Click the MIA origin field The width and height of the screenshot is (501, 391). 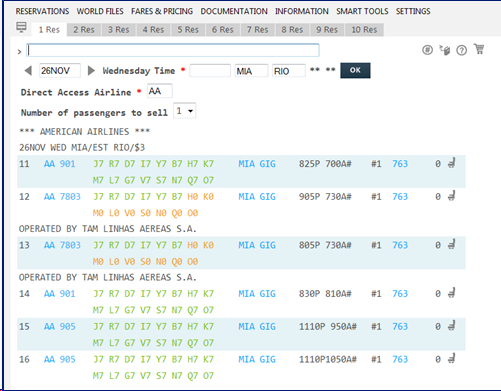[251, 71]
